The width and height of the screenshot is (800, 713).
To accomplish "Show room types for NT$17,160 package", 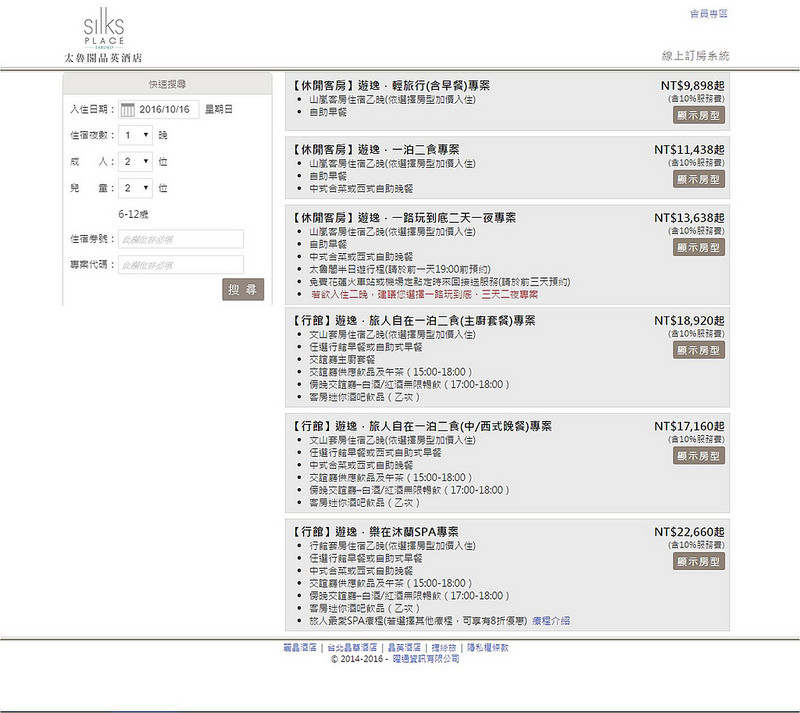I will pos(699,456).
